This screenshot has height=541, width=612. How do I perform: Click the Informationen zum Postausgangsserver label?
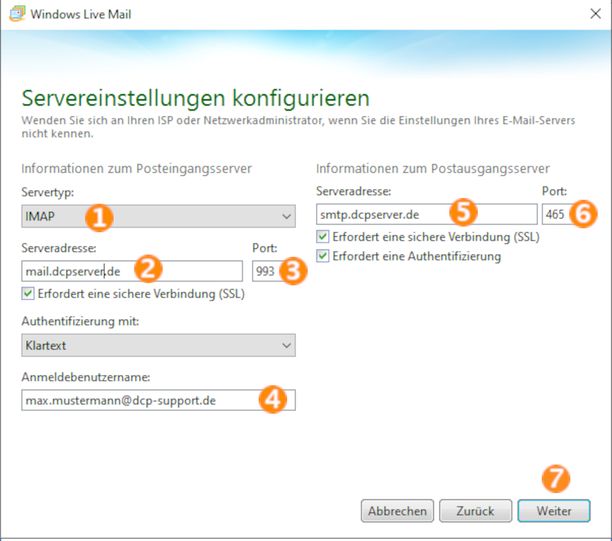(x=433, y=169)
